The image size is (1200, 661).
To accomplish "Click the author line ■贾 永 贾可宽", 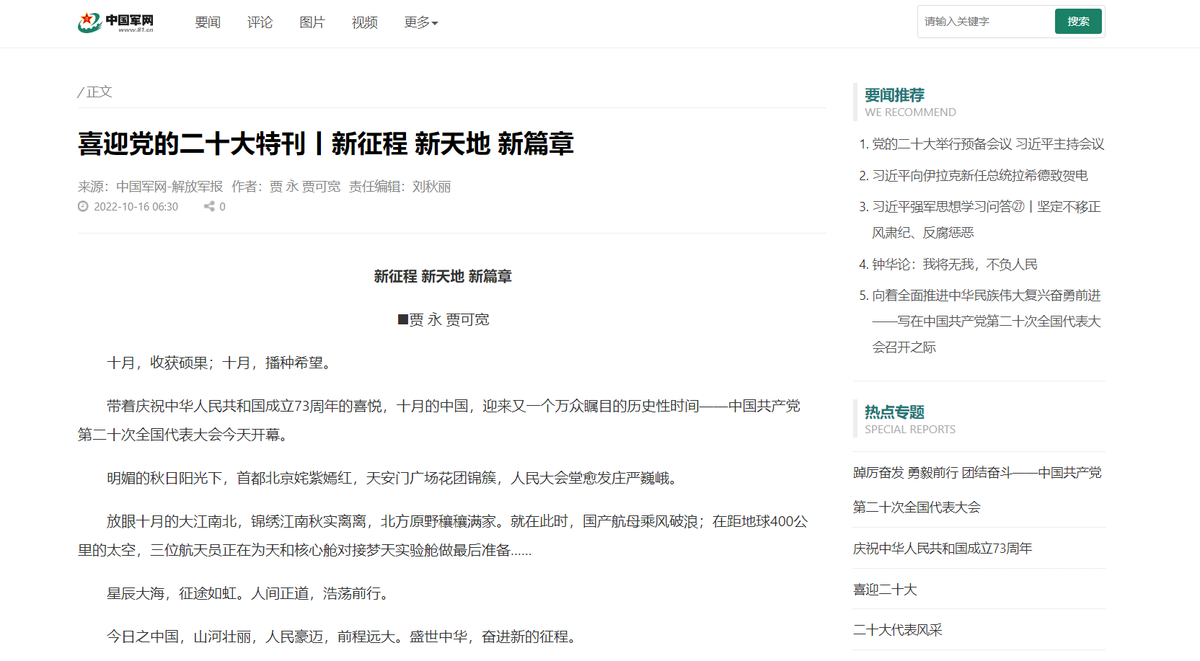I will click(443, 319).
